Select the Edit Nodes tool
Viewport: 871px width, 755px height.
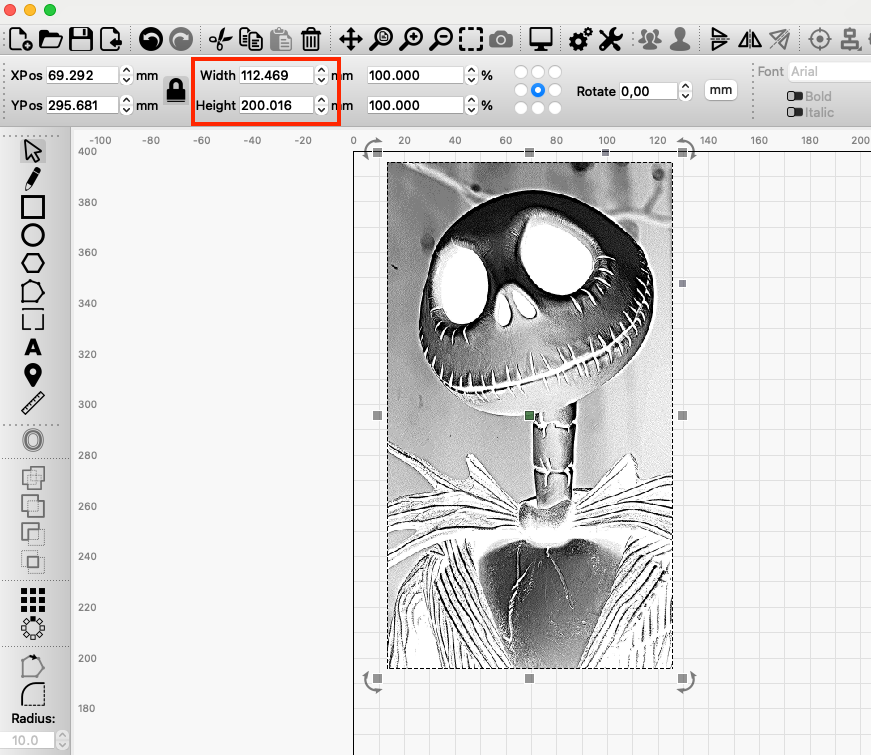coord(33,291)
